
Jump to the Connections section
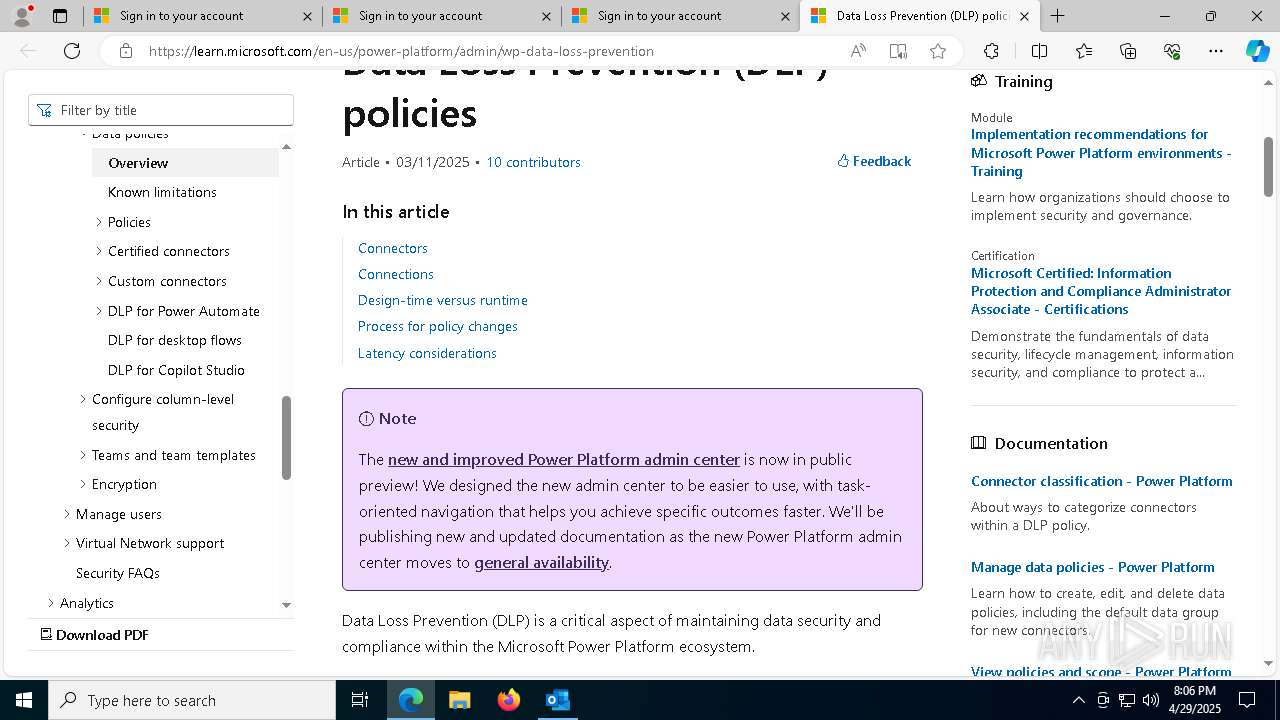coord(396,274)
